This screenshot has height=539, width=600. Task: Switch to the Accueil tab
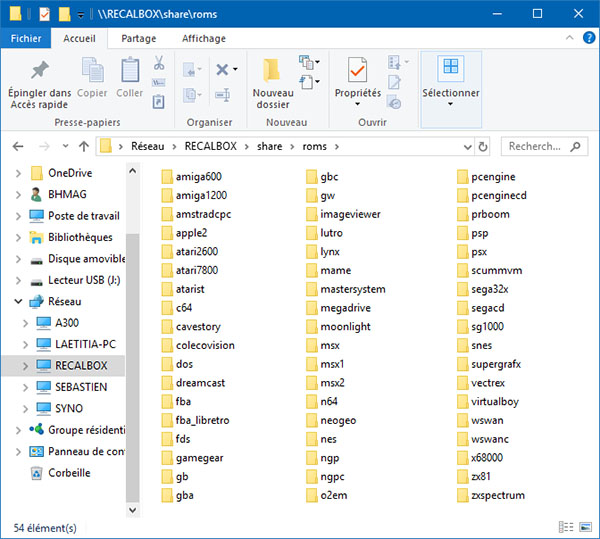tap(79, 38)
